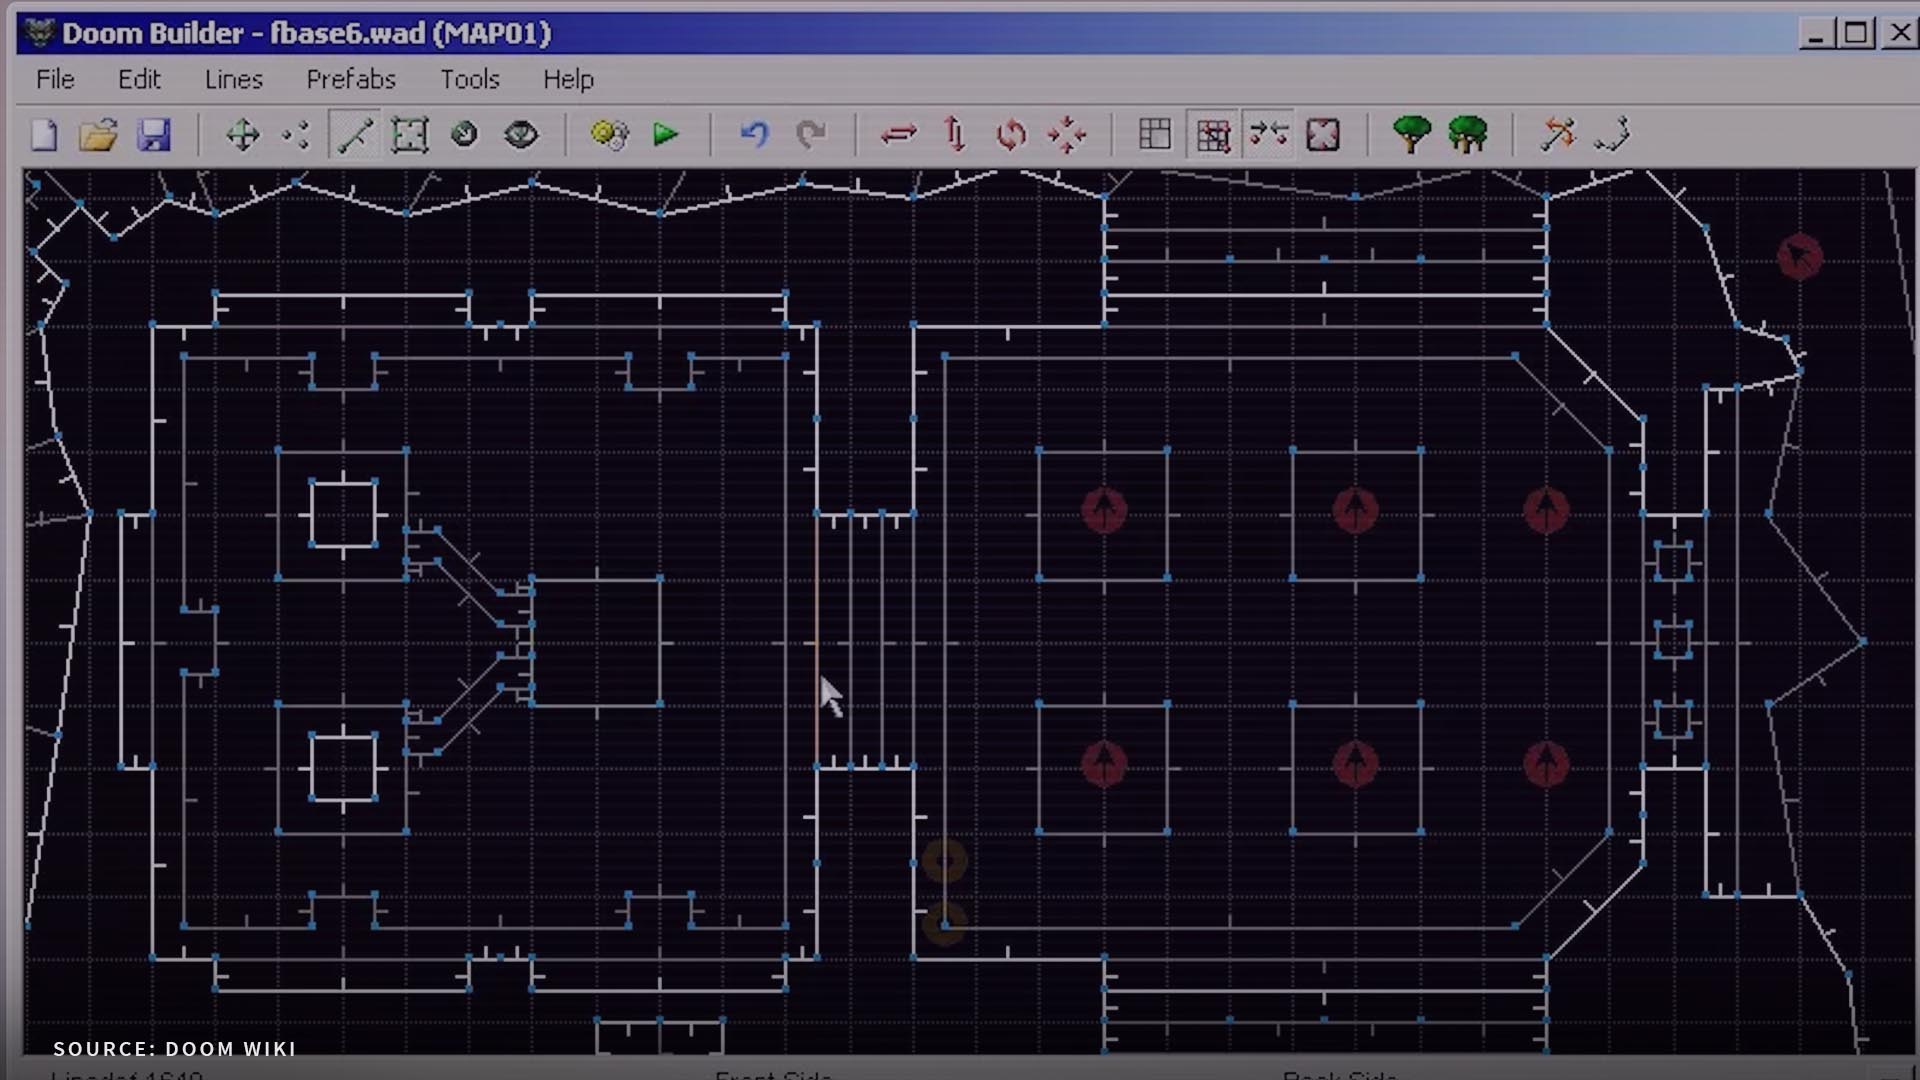Image resolution: width=1920 pixels, height=1080 pixels.
Task: Open the File menu
Action: point(55,79)
